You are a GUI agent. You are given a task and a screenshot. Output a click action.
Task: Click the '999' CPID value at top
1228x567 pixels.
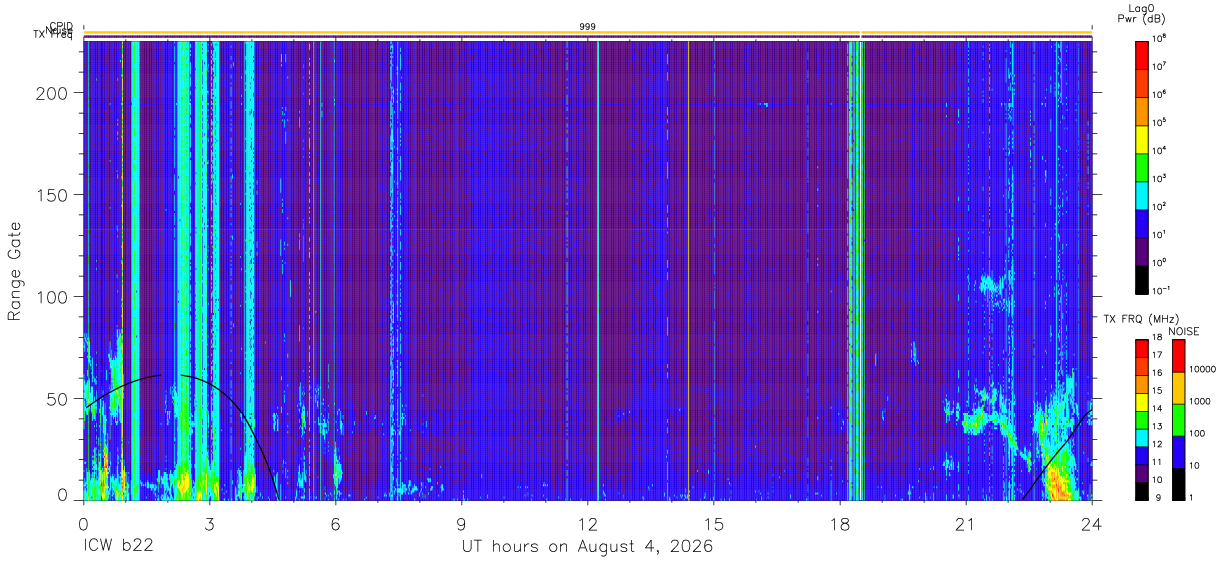588,26
